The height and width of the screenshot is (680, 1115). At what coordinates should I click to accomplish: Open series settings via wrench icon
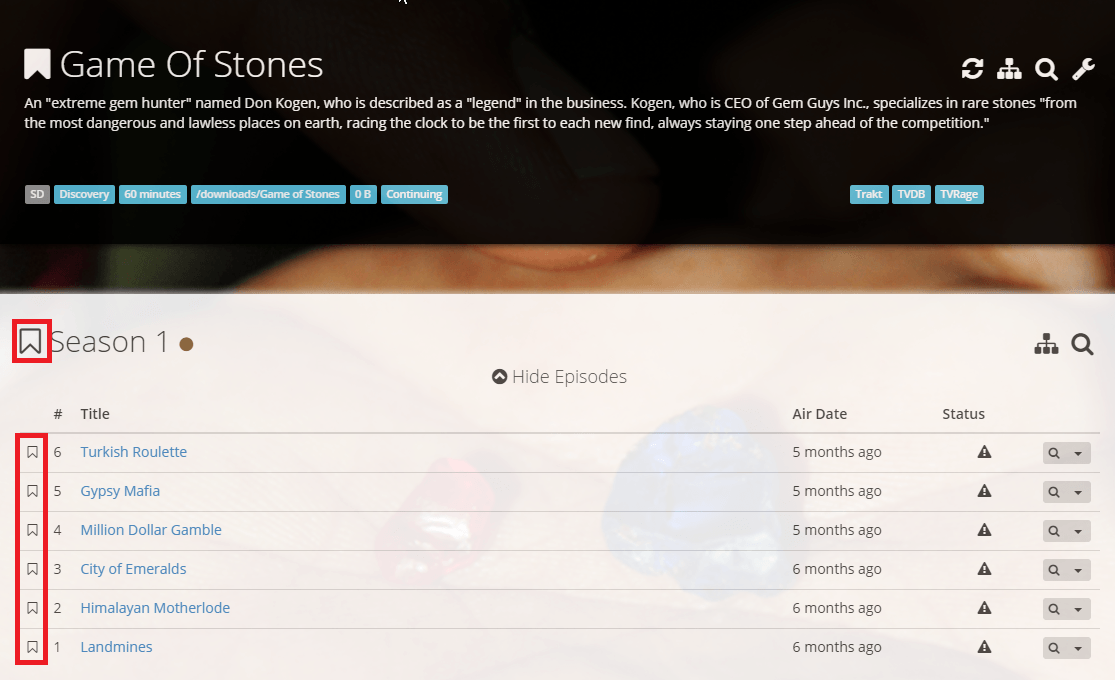(x=1083, y=69)
